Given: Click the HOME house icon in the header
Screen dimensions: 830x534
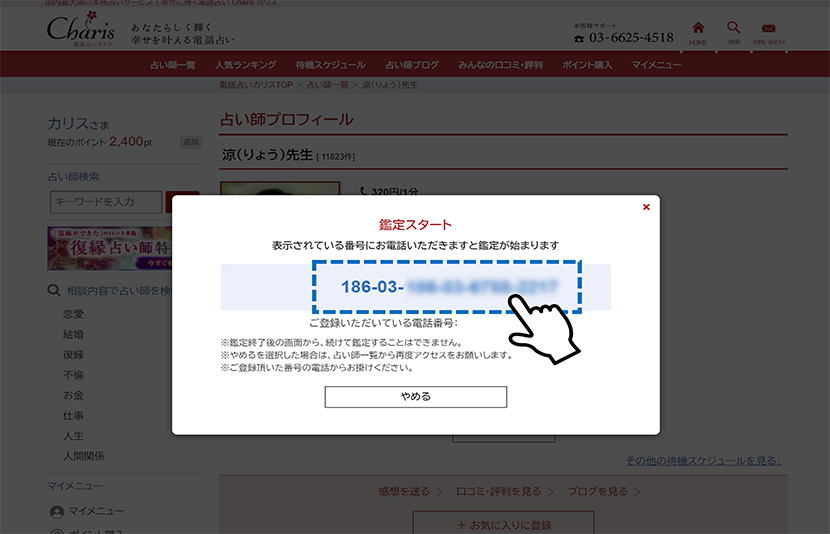Looking at the screenshot, I should click(698, 31).
